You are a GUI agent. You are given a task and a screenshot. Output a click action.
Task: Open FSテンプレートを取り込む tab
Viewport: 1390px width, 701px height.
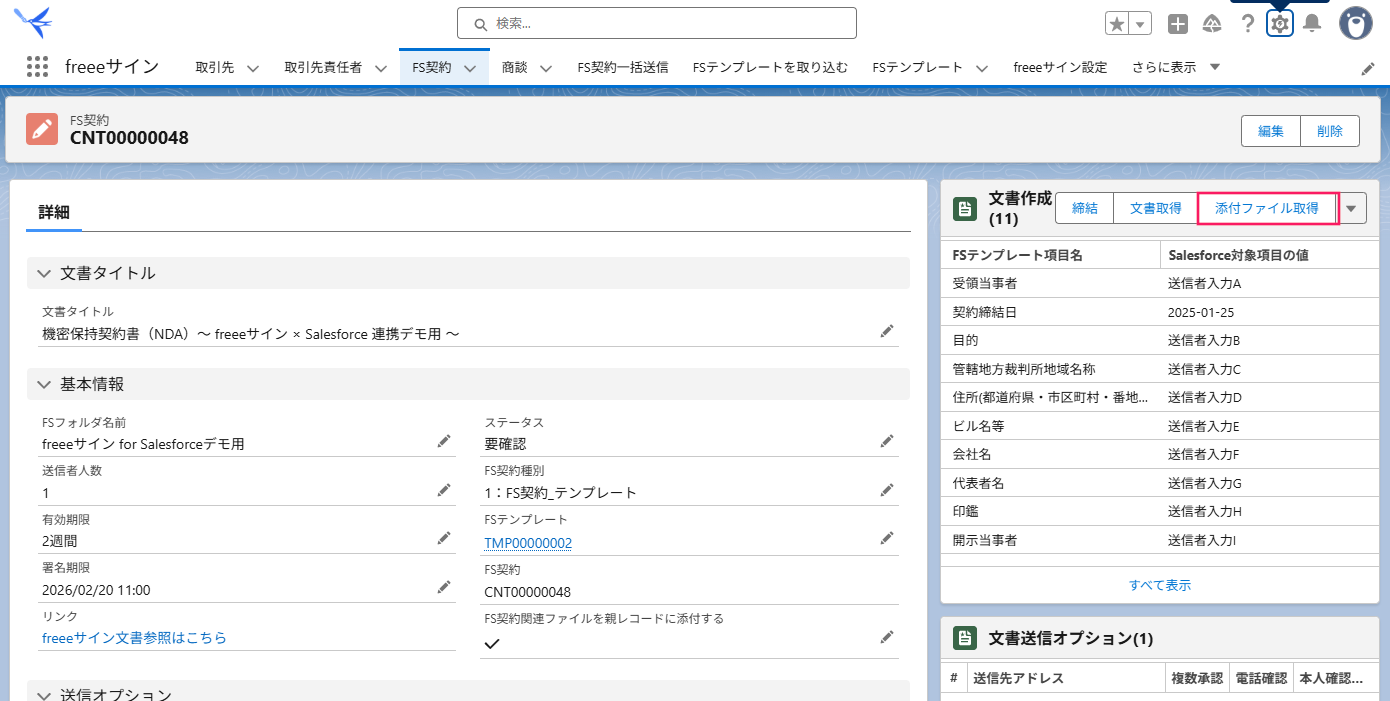tap(770, 67)
